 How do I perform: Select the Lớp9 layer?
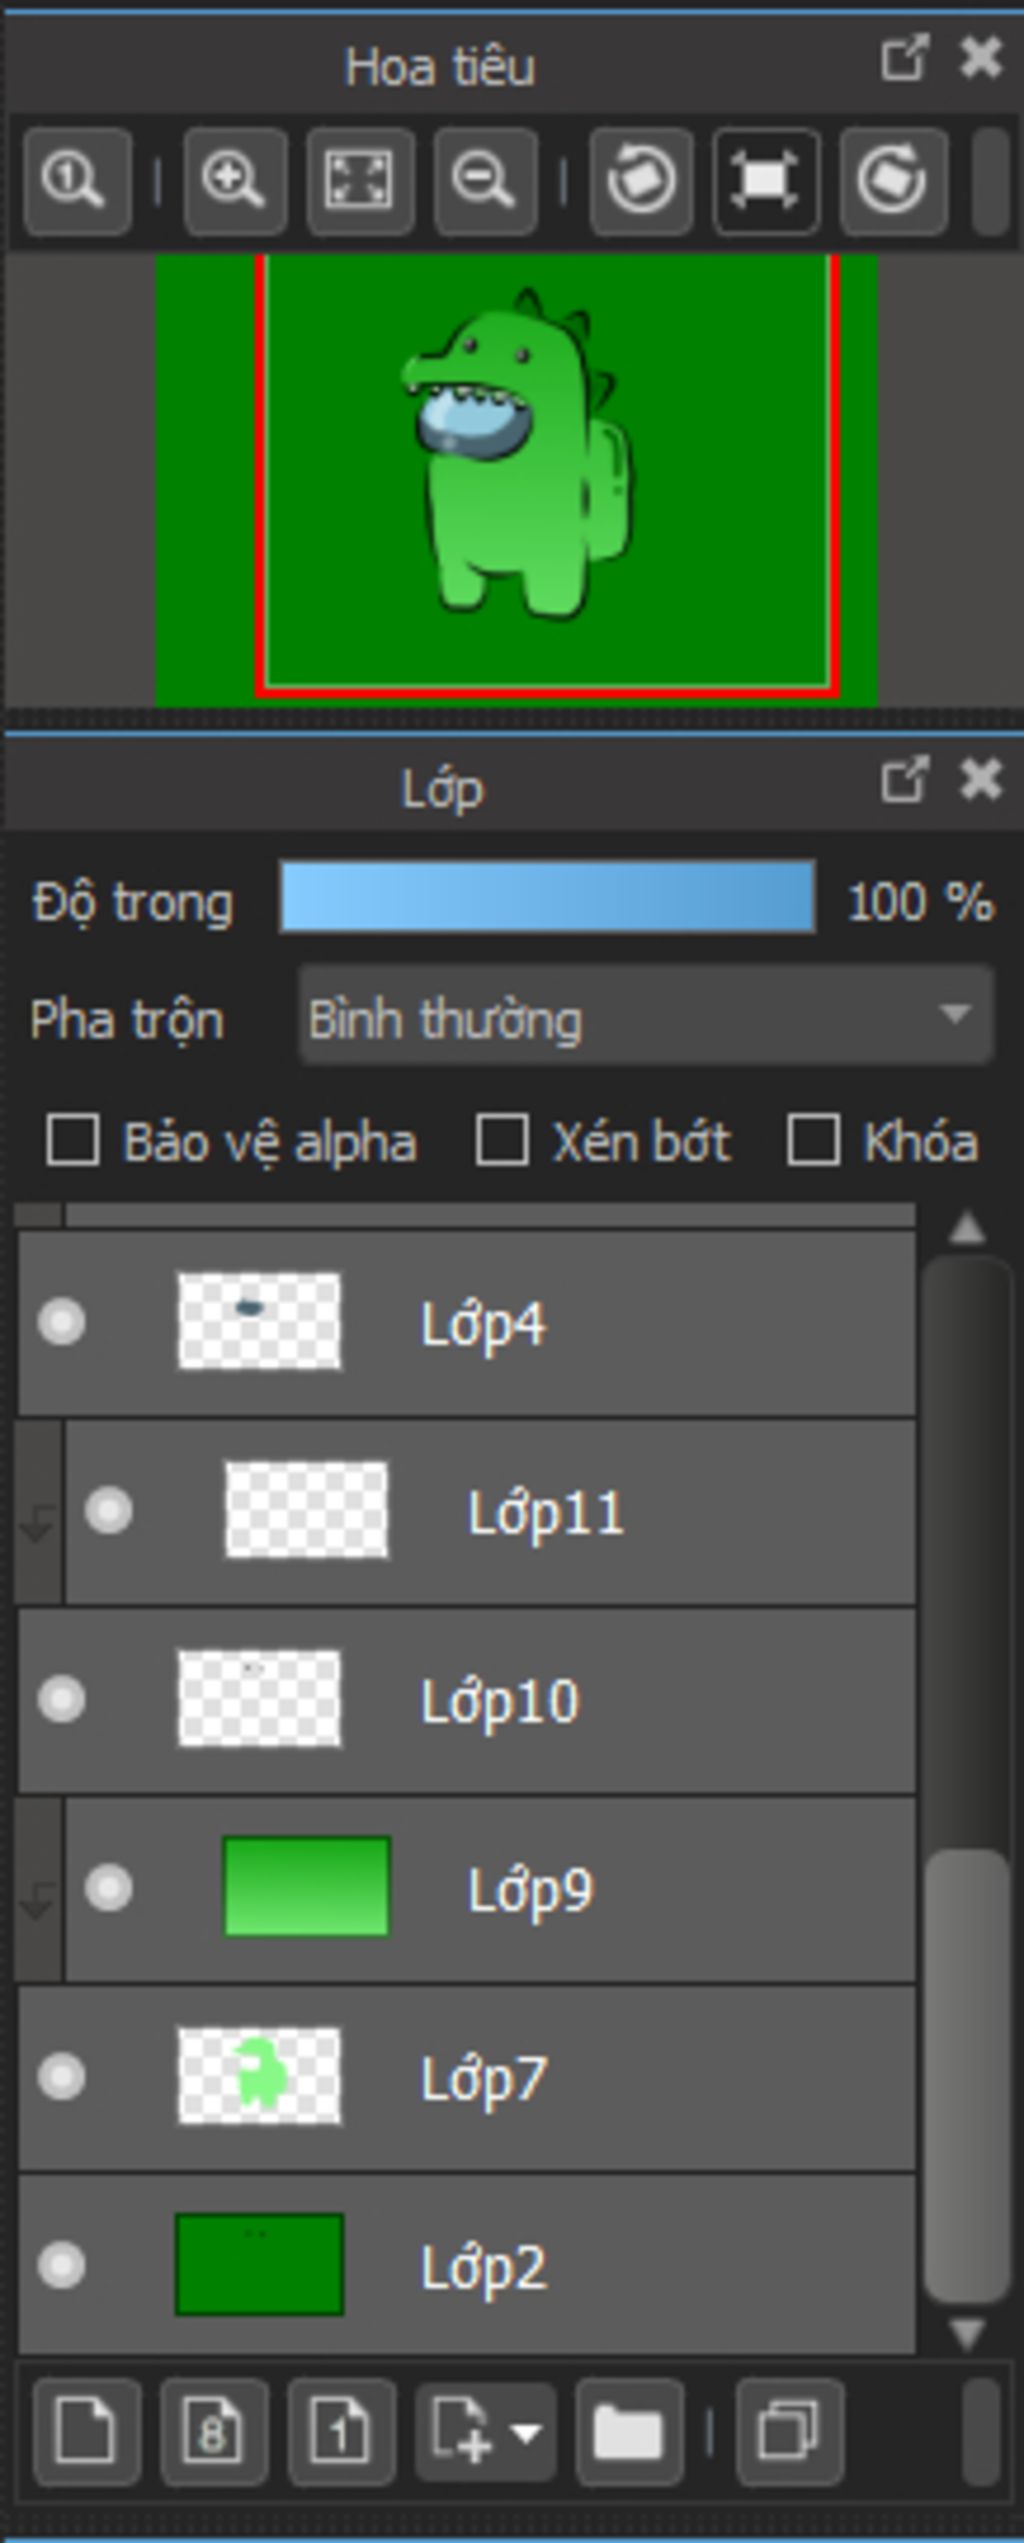pyautogui.click(x=490, y=1889)
